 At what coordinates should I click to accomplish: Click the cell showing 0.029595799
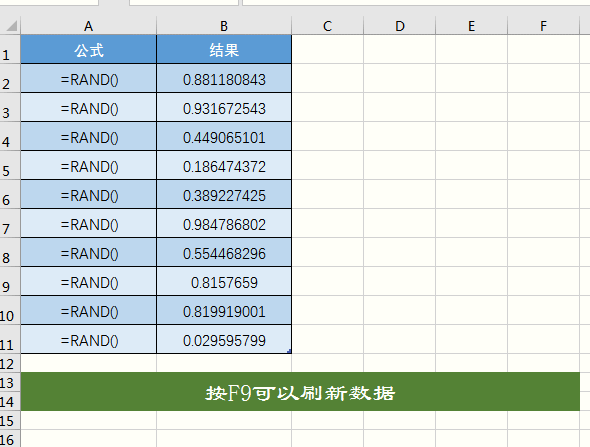click(x=224, y=339)
